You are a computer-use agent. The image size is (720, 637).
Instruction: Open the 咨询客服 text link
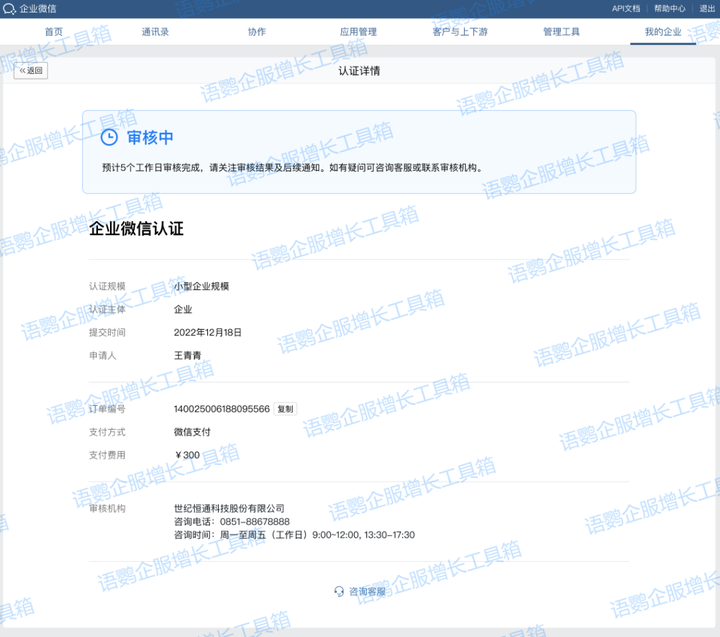pos(367,591)
